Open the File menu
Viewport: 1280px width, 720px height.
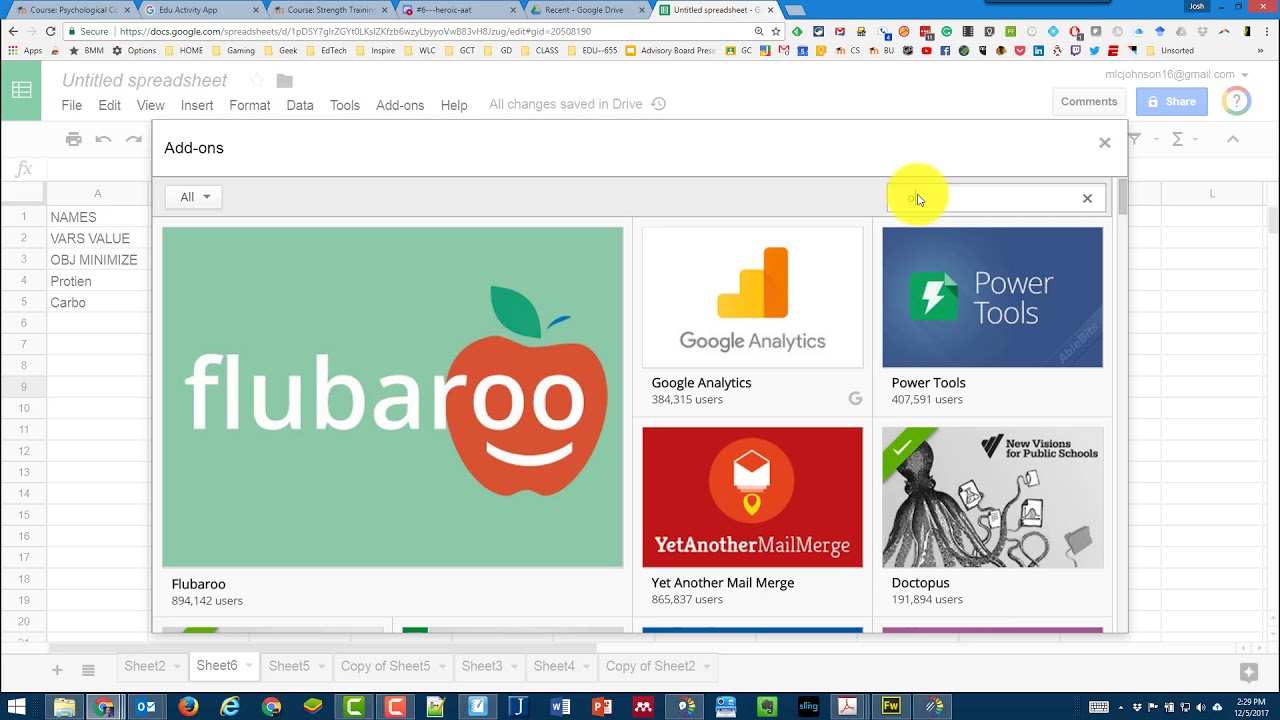(x=72, y=105)
